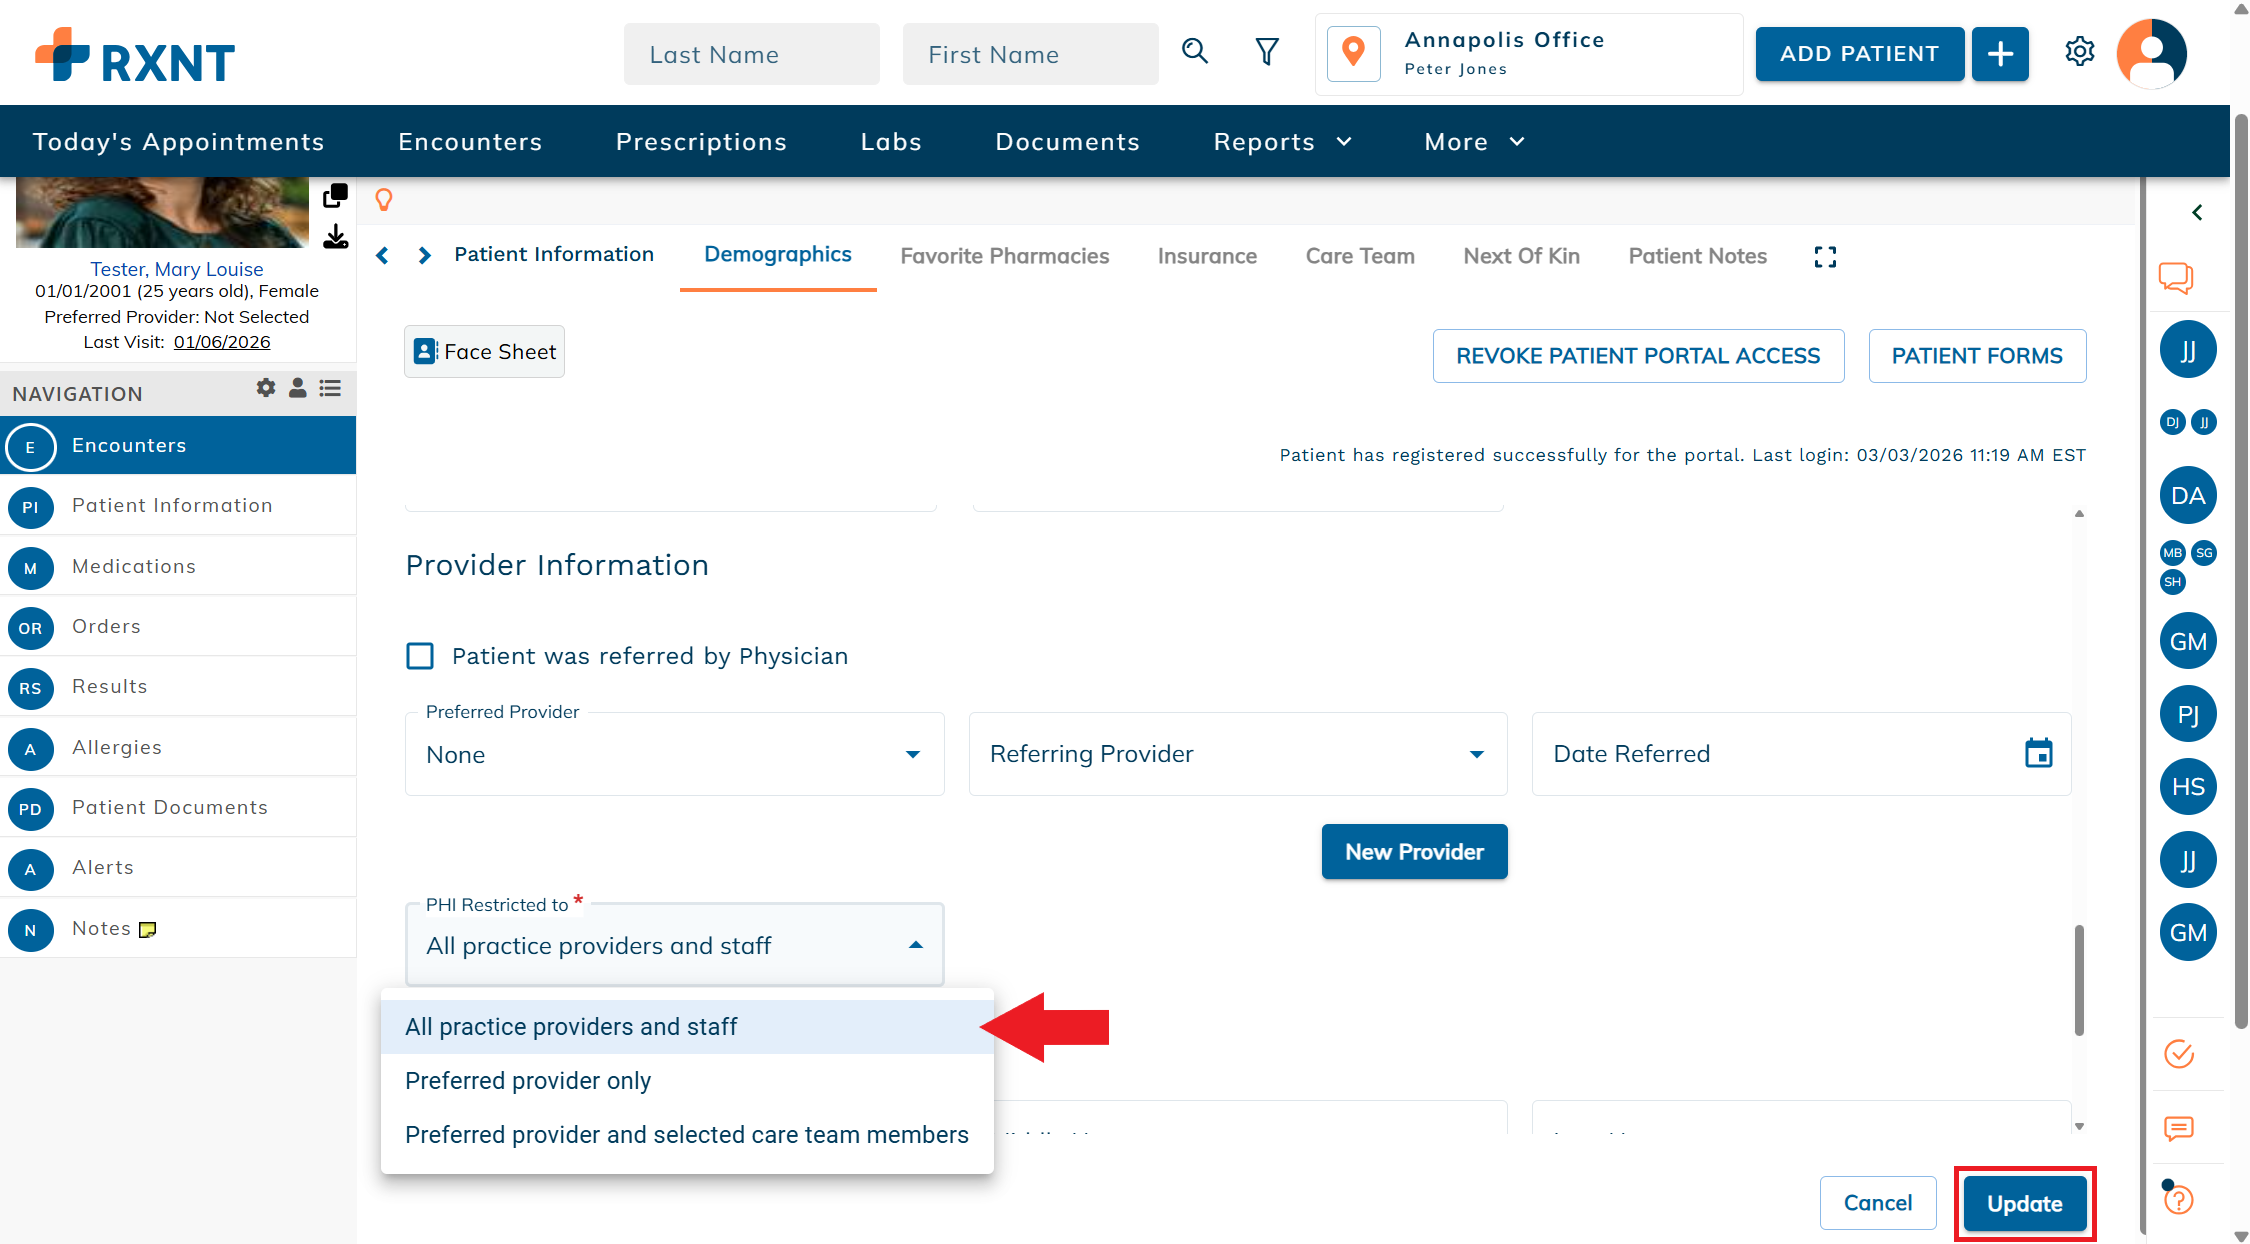The height and width of the screenshot is (1244, 2250).
Task: Click the lightbulb tips icon
Action: pos(384,199)
